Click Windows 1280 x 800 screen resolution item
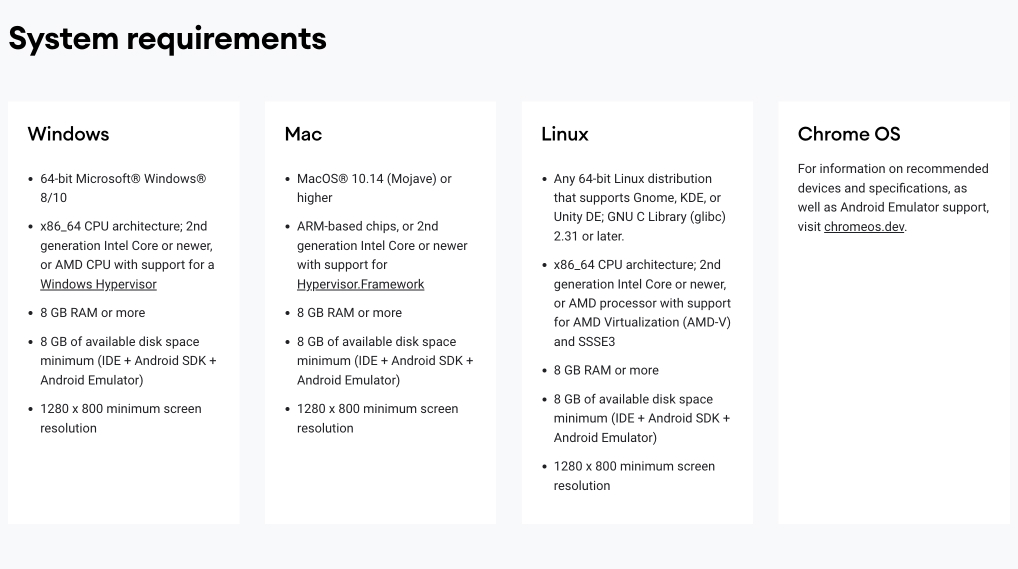Screen dimensions: 1018x569 point(121,418)
